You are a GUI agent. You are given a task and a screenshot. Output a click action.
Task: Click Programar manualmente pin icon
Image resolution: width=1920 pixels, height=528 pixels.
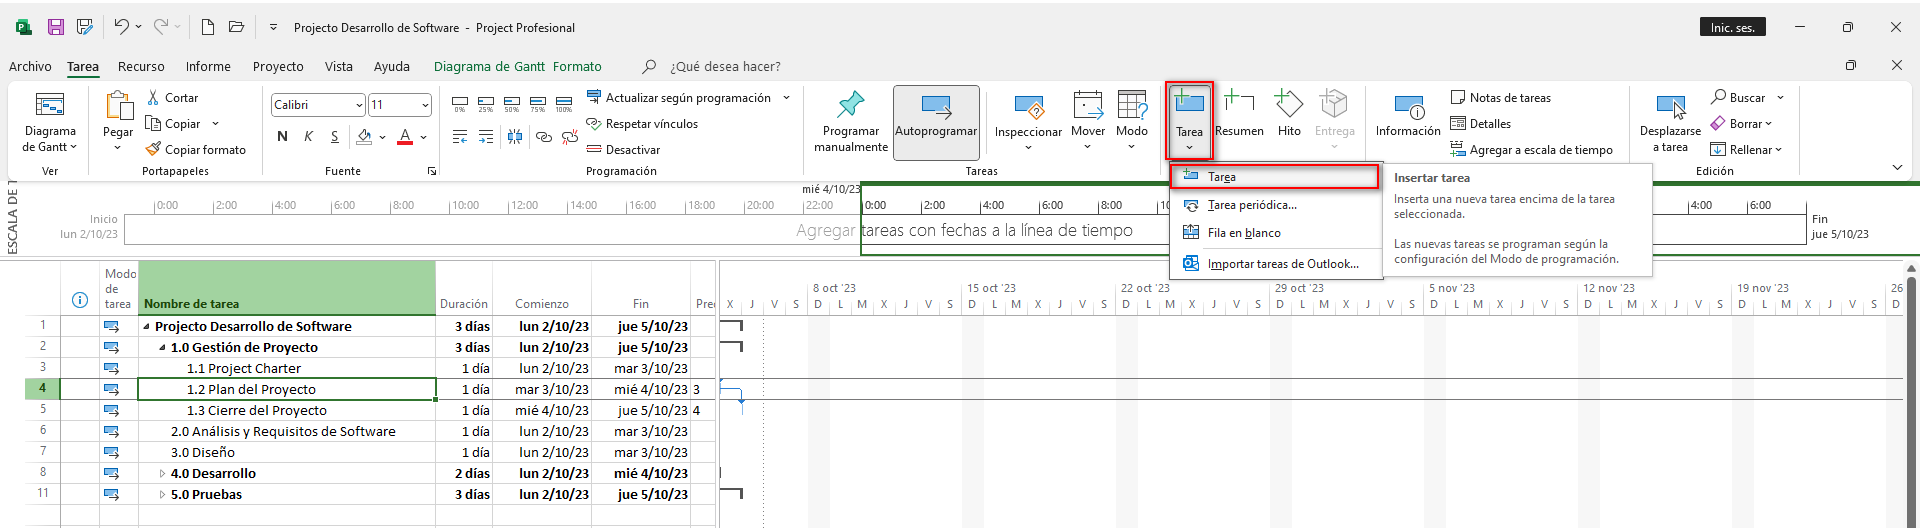[x=850, y=104]
